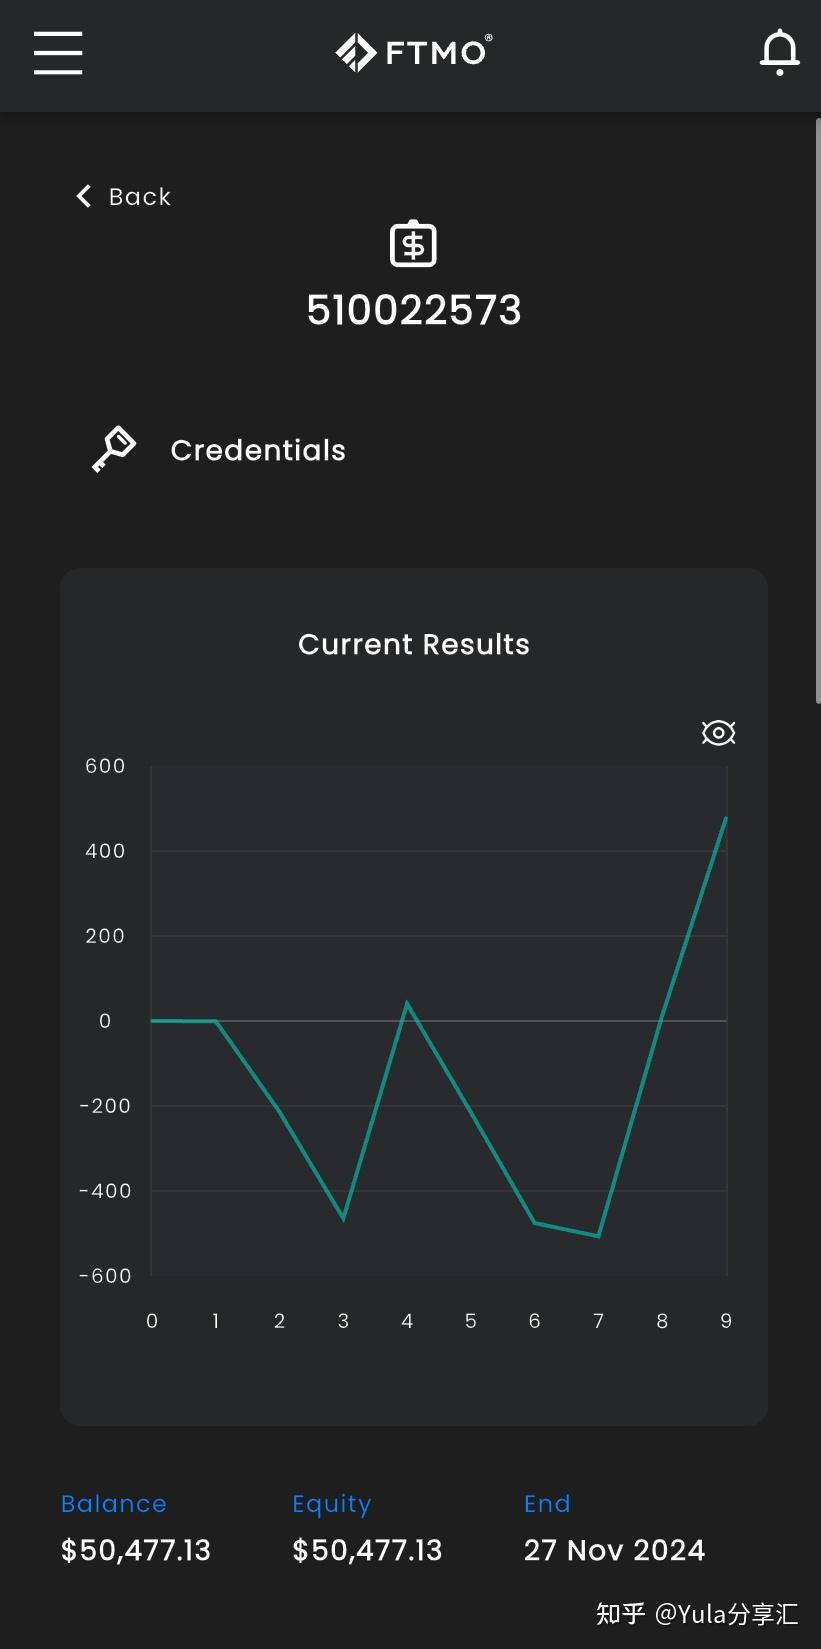Screen dimensions: 821x1649
Task: Click the FTMO logo
Action: [x=413, y=52]
